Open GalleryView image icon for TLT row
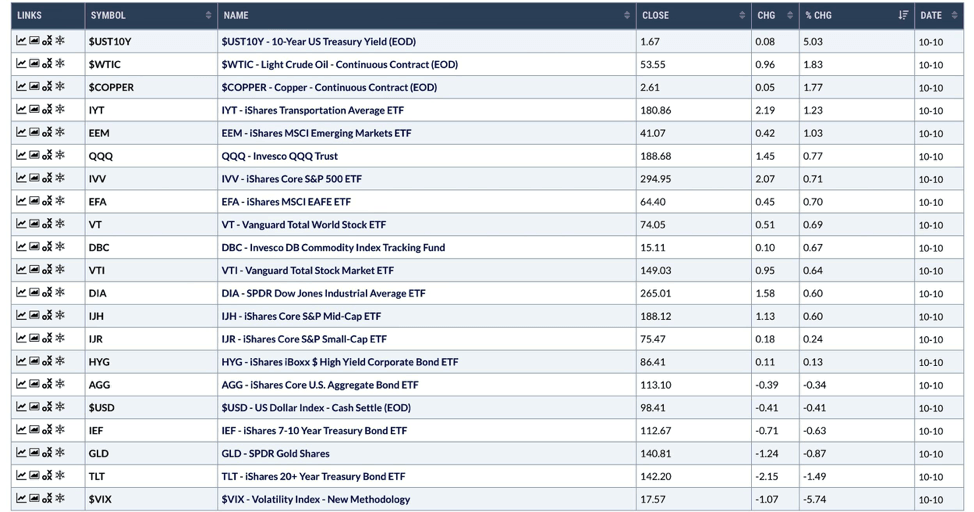Viewport: 974px width, 512px height. (x=34, y=475)
